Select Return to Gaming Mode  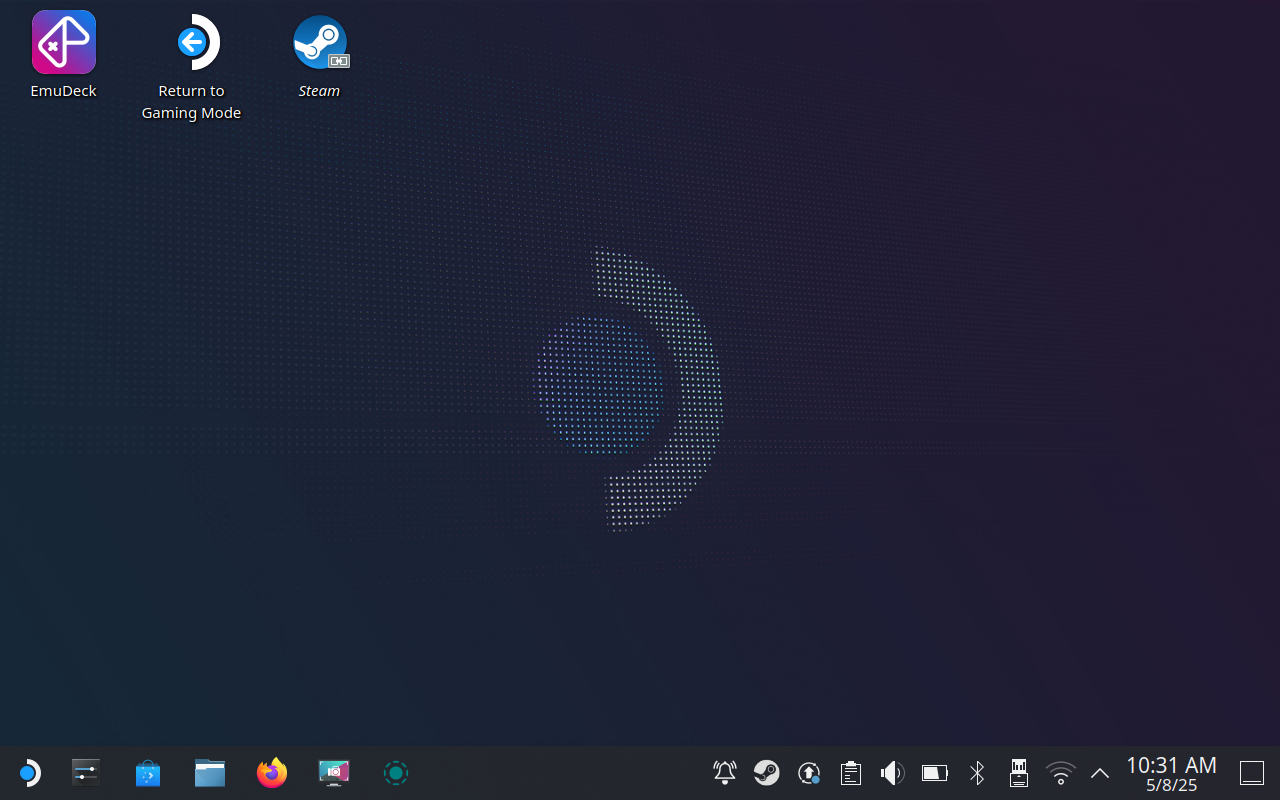click(x=190, y=42)
